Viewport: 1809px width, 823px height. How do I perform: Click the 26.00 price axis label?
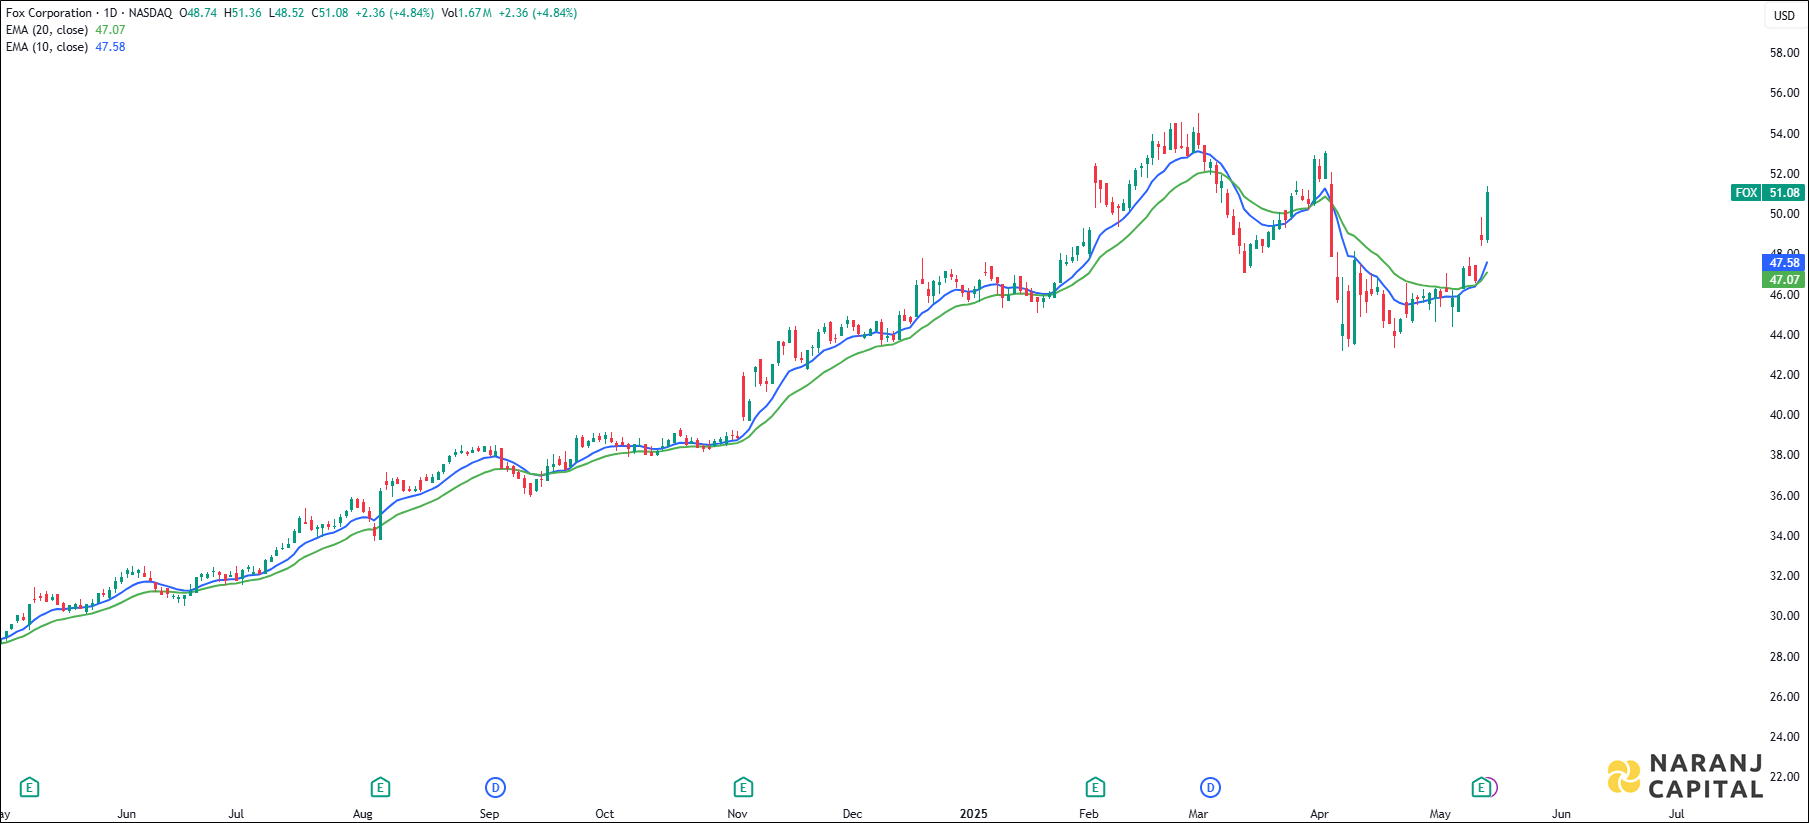1784,697
